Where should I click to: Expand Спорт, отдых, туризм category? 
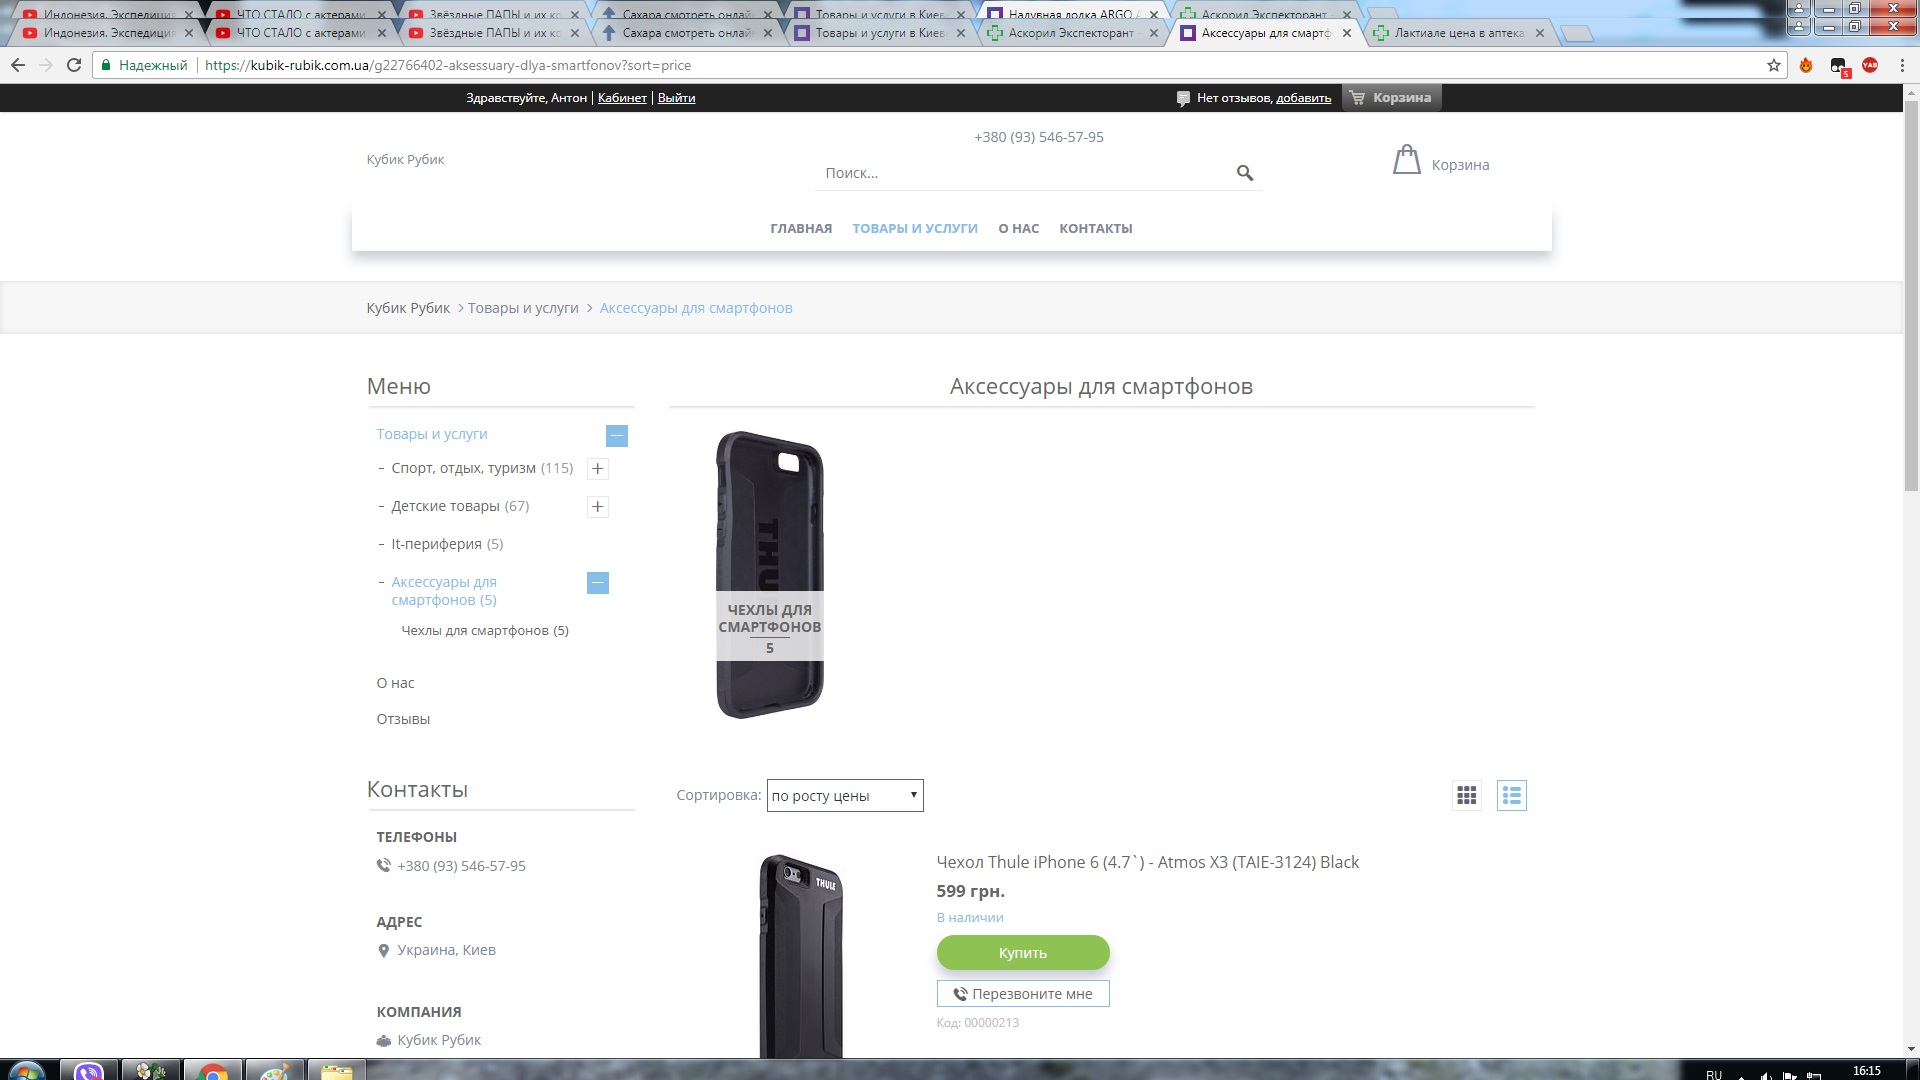click(597, 468)
